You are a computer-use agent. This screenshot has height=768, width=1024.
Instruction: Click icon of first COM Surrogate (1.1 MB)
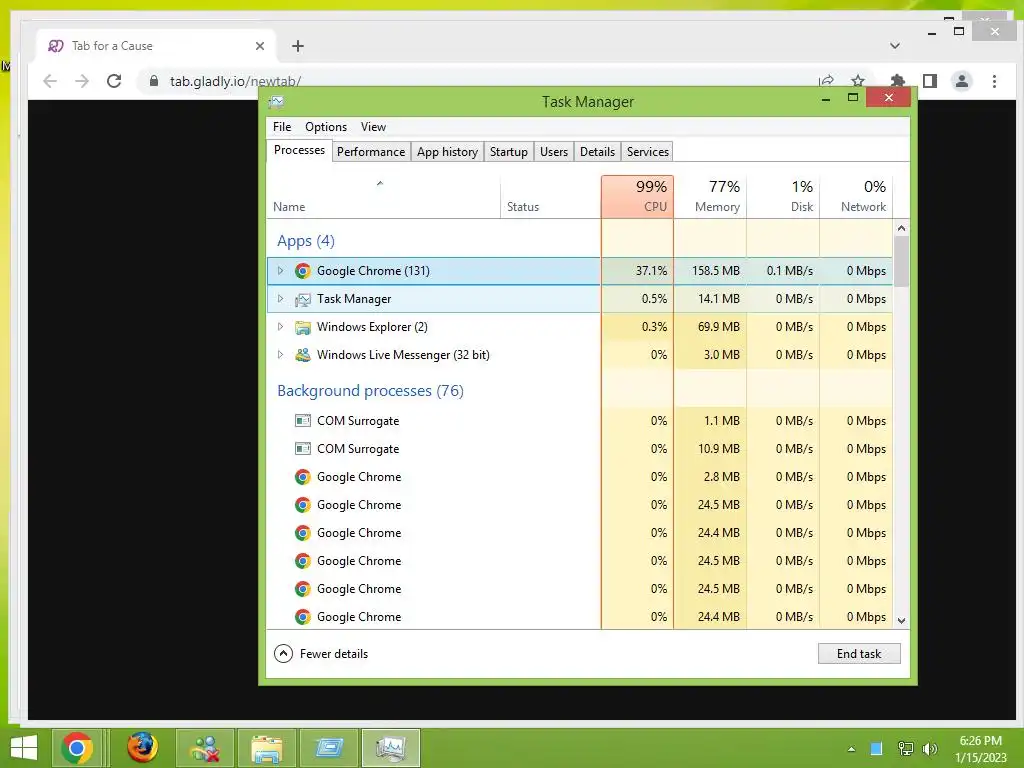tap(302, 421)
